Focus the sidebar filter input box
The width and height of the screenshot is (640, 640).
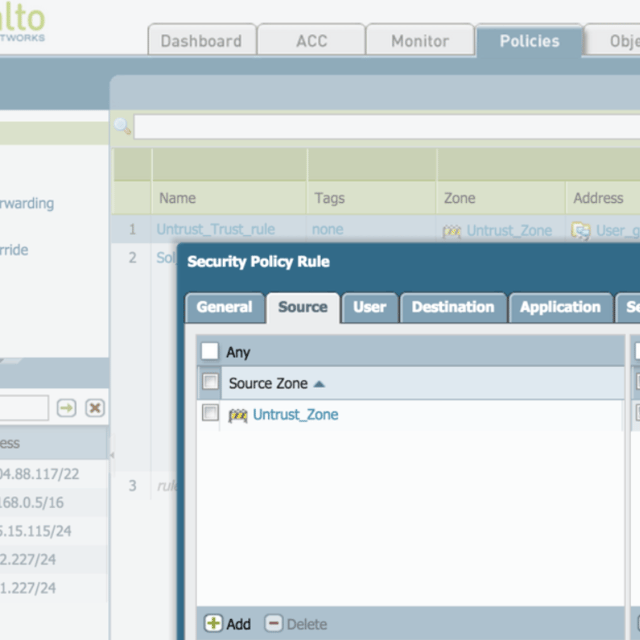[24, 407]
